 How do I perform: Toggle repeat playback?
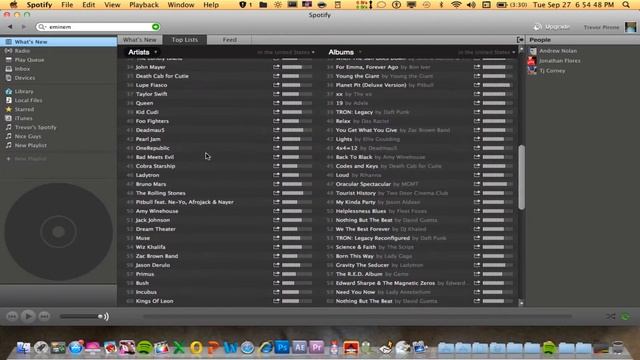[x=625, y=316]
